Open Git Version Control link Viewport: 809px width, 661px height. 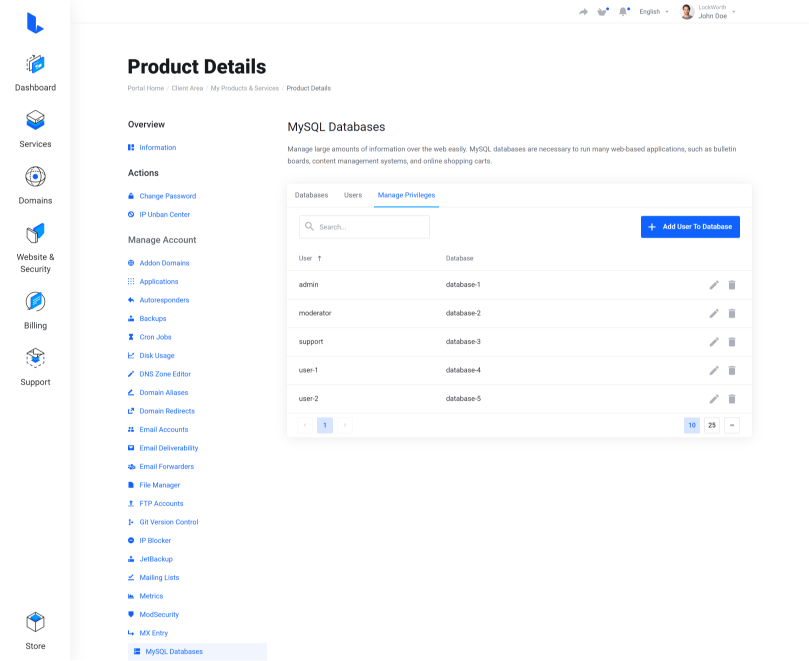coord(169,522)
